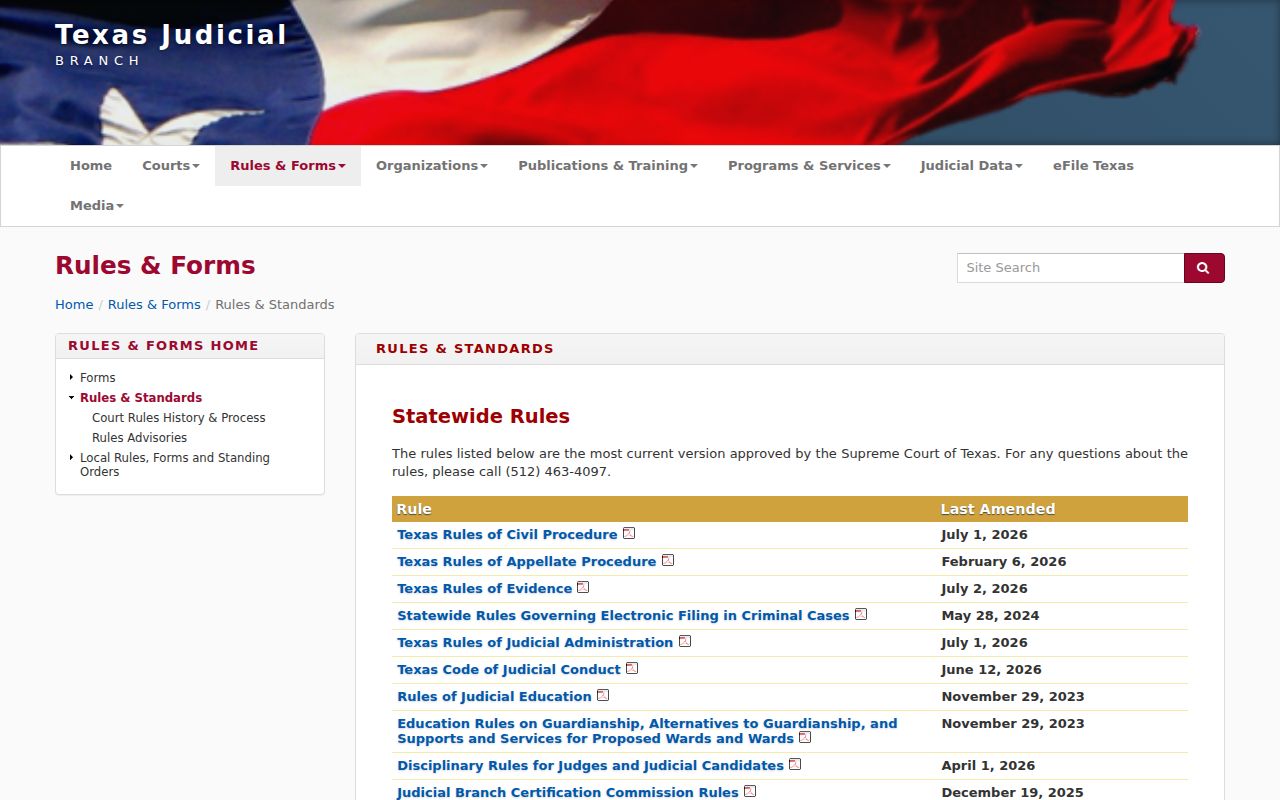Screen dimensions: 1280x800
Task: Open PDF icon beside Disciplinary Rules for Judges
Action: (795, 764)
